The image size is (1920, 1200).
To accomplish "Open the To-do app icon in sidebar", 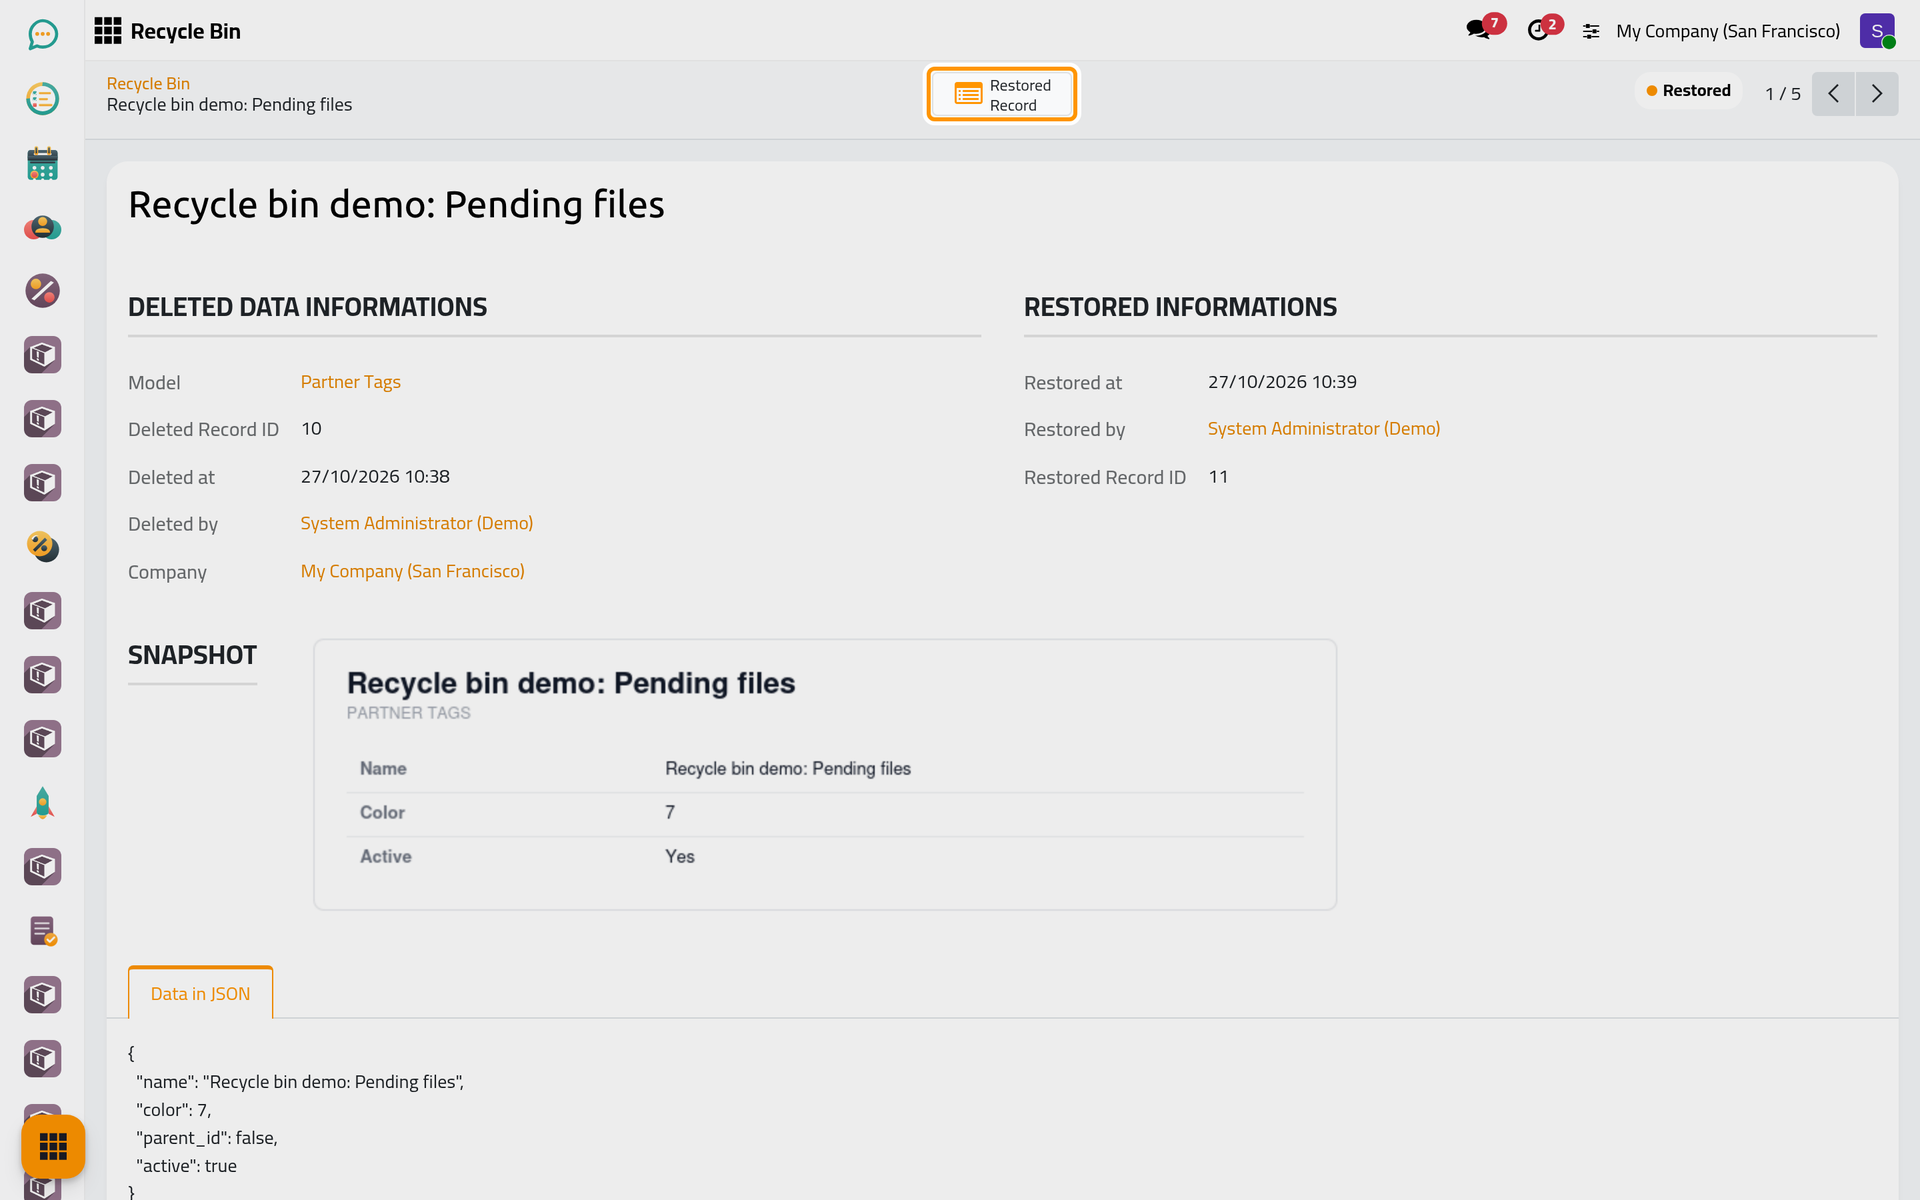I will click(x=42, y=99).
